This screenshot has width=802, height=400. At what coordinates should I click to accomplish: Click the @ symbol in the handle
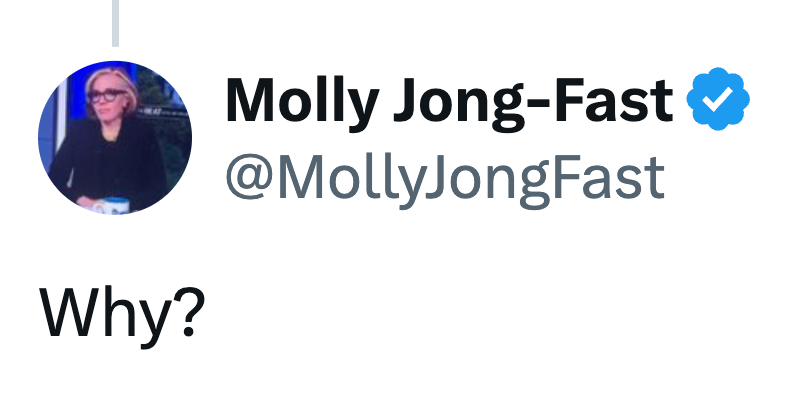coord(246,178)
